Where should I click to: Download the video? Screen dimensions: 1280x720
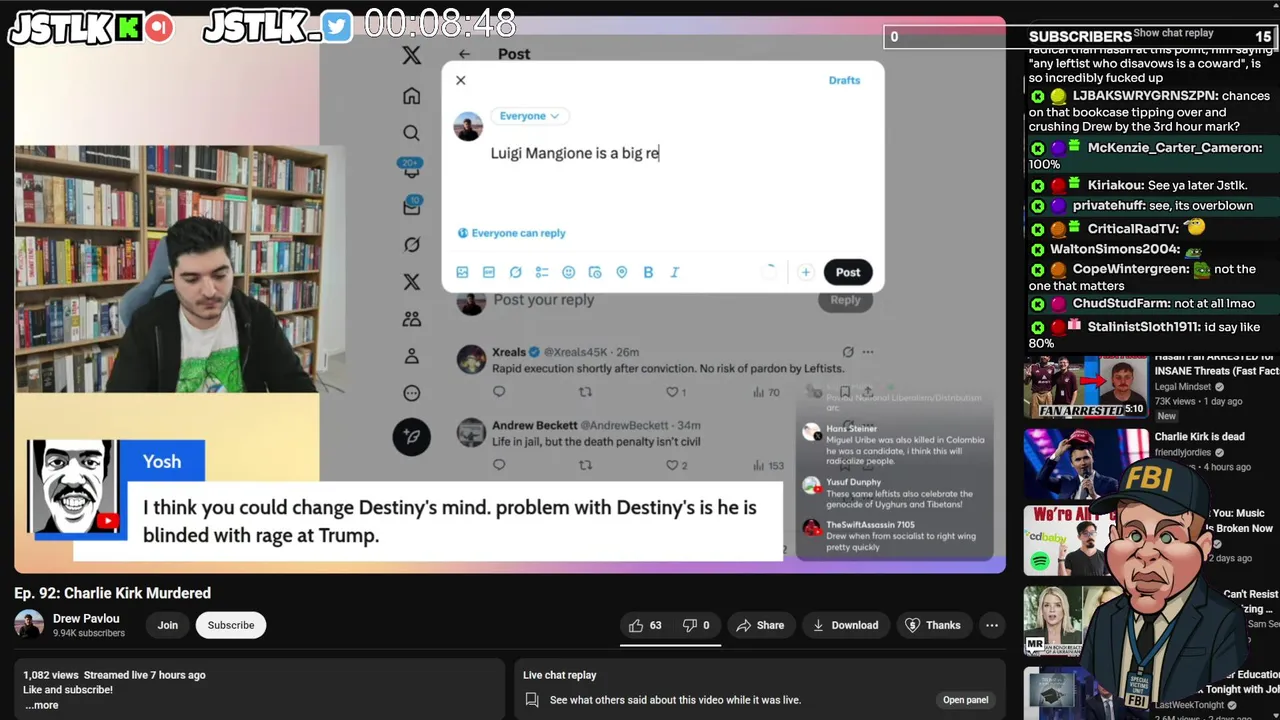pyautogui.click(x=845, y=625)
